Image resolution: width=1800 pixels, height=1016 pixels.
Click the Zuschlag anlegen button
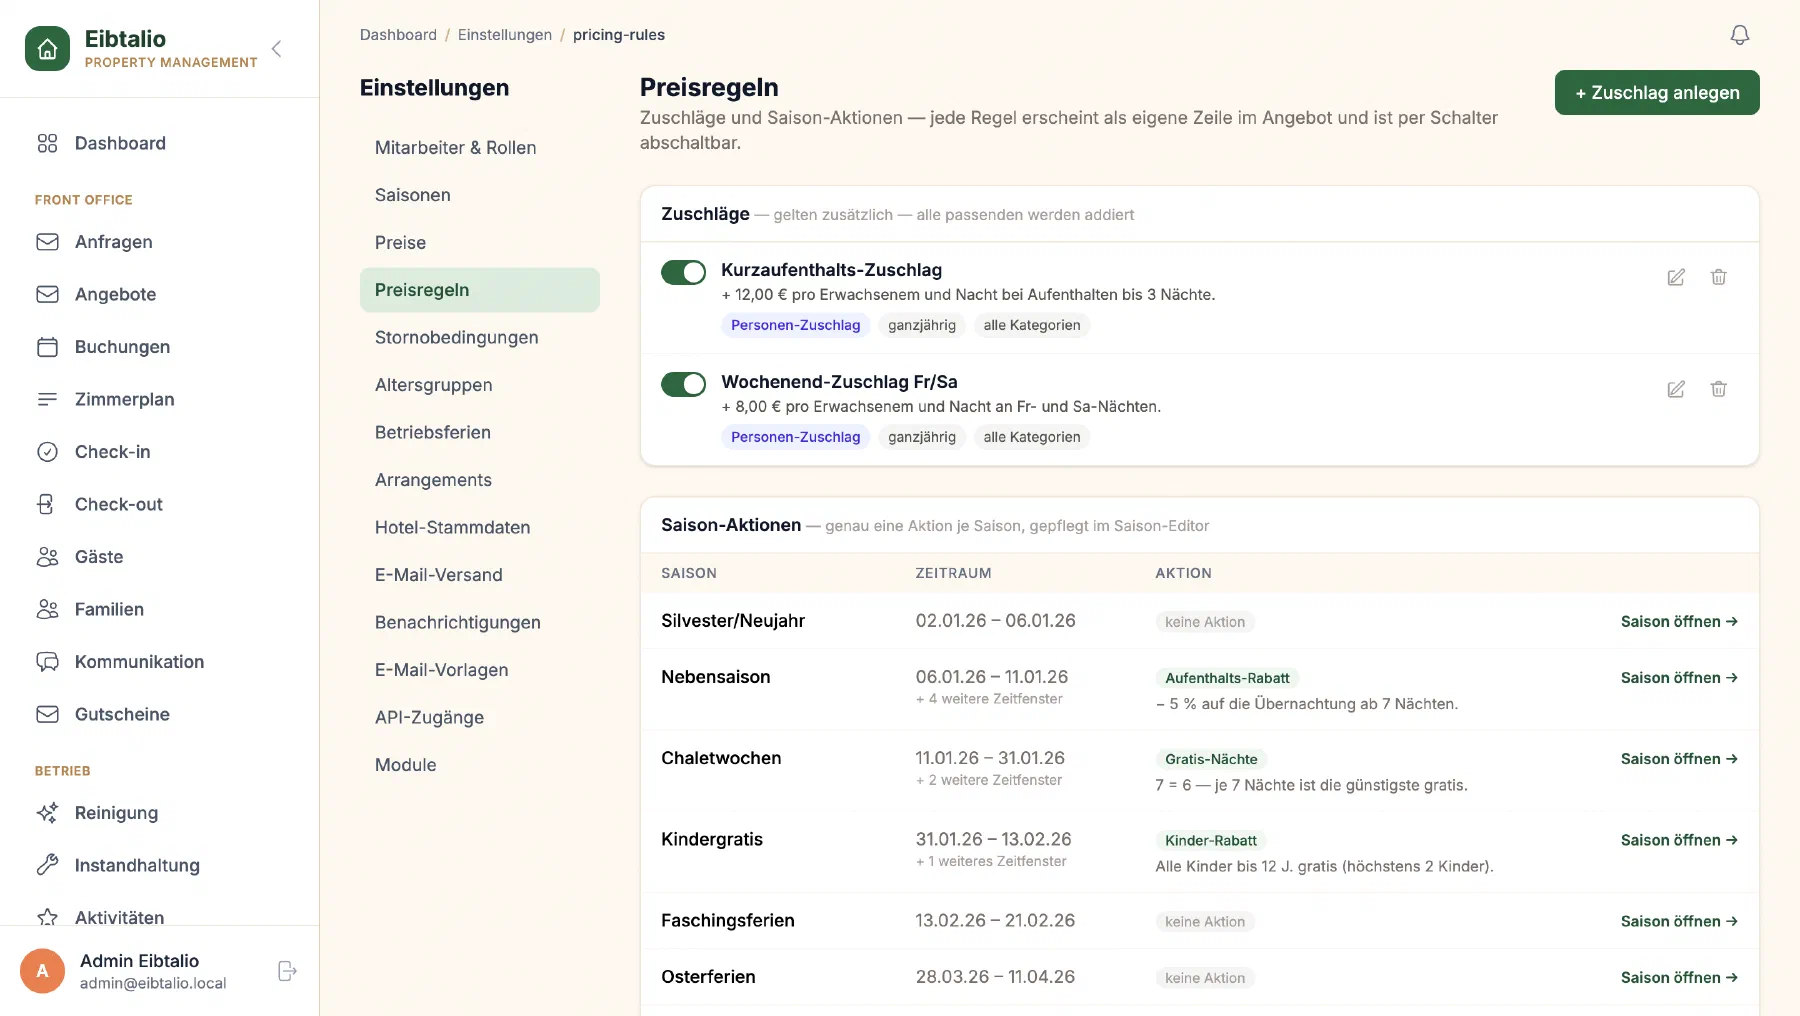pyautogui.click(x=1657, y=93)
